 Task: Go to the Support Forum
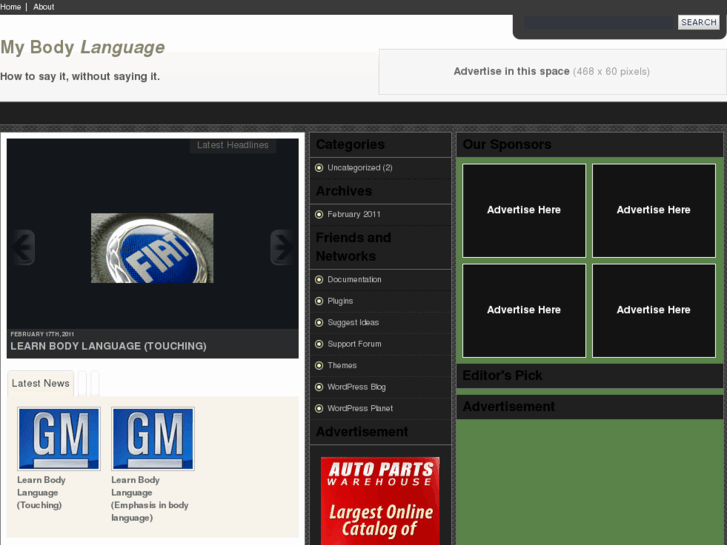[354, 344]
